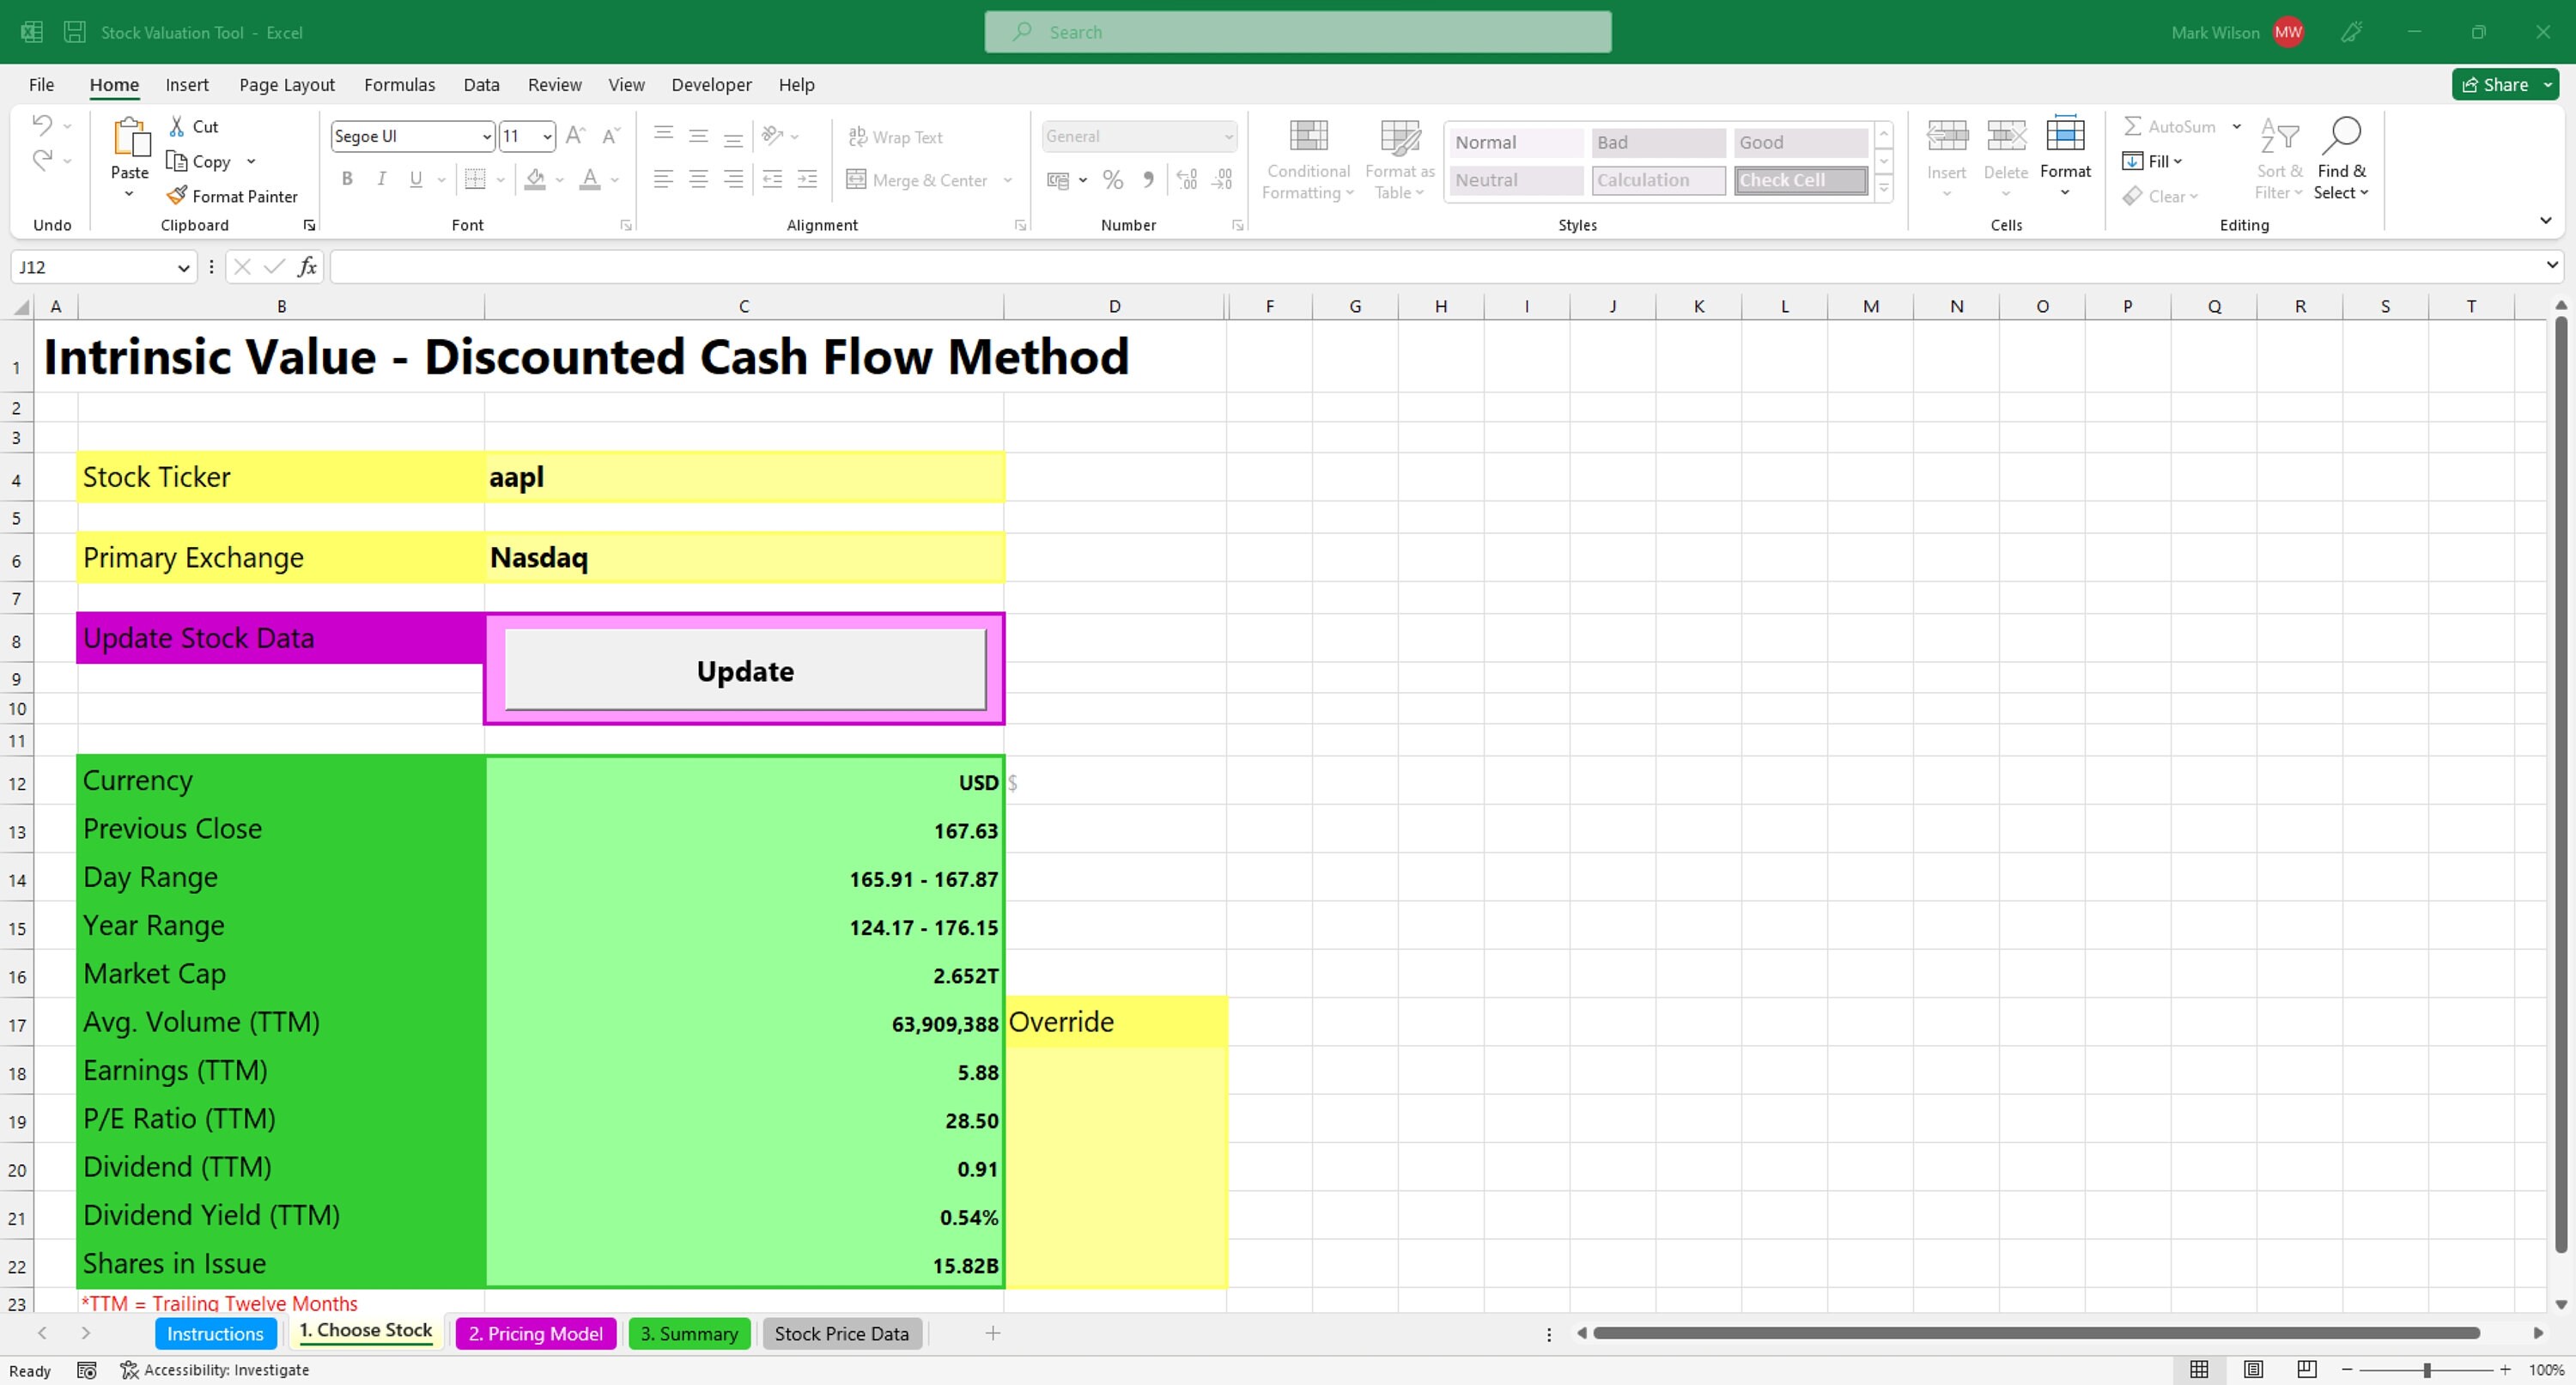The height and width of the screenshot is (1385, 2576).
Task: Click the Increase Decimal icon
Action: [1186, 181]
